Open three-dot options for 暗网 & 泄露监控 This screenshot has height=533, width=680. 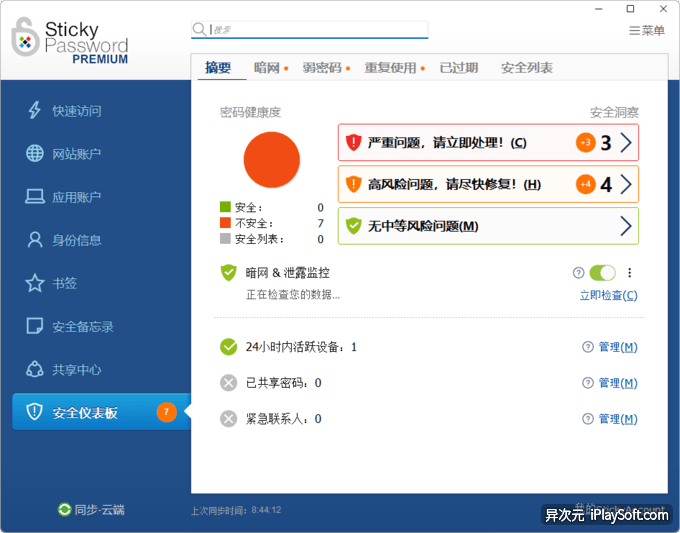coord(629,272)
